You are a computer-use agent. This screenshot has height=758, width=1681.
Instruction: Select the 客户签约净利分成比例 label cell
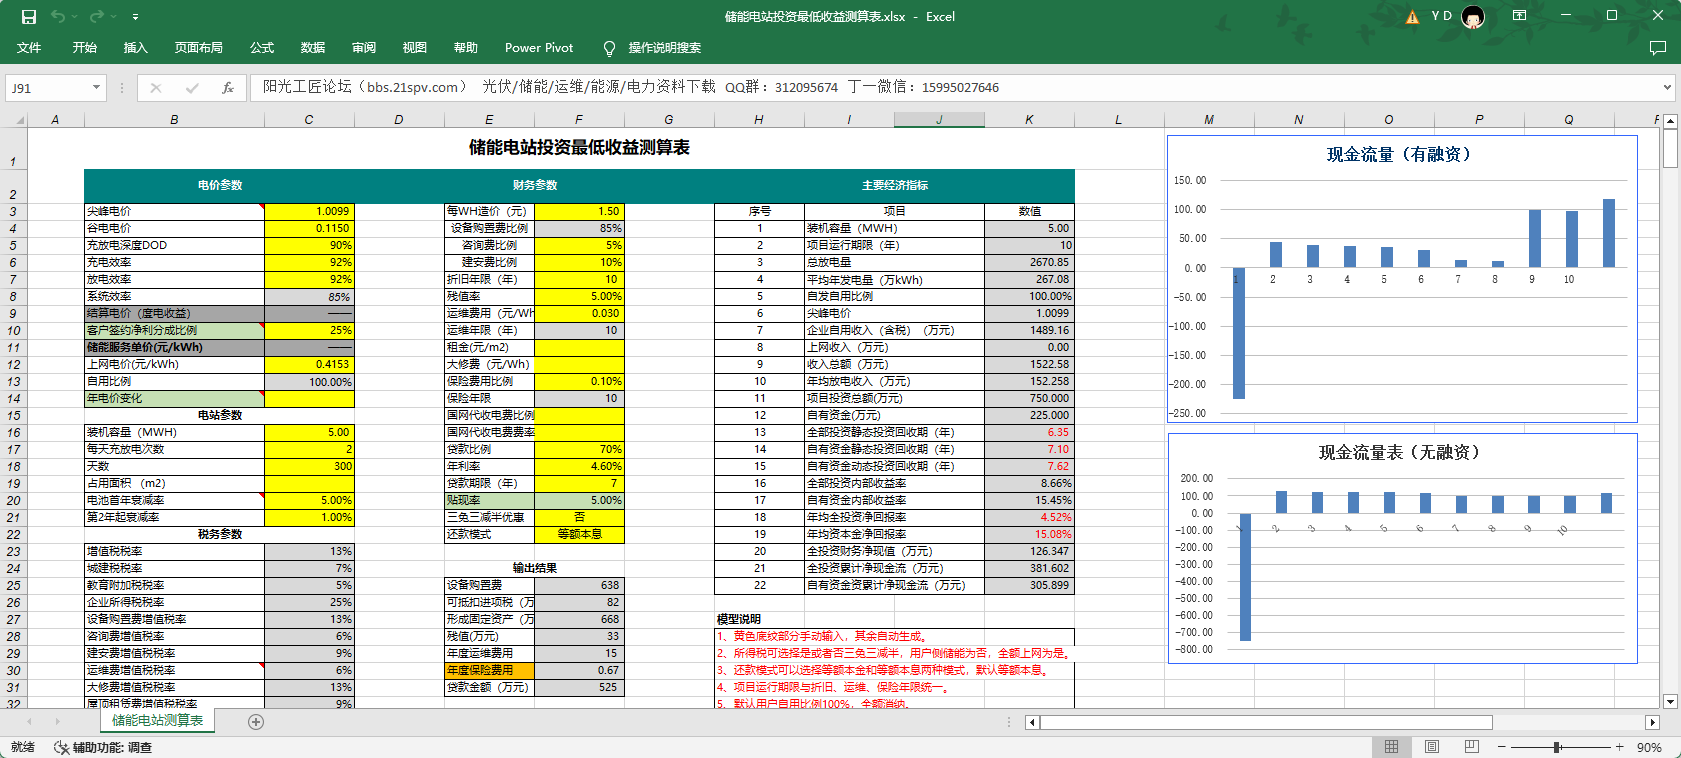tap(175, 330)
